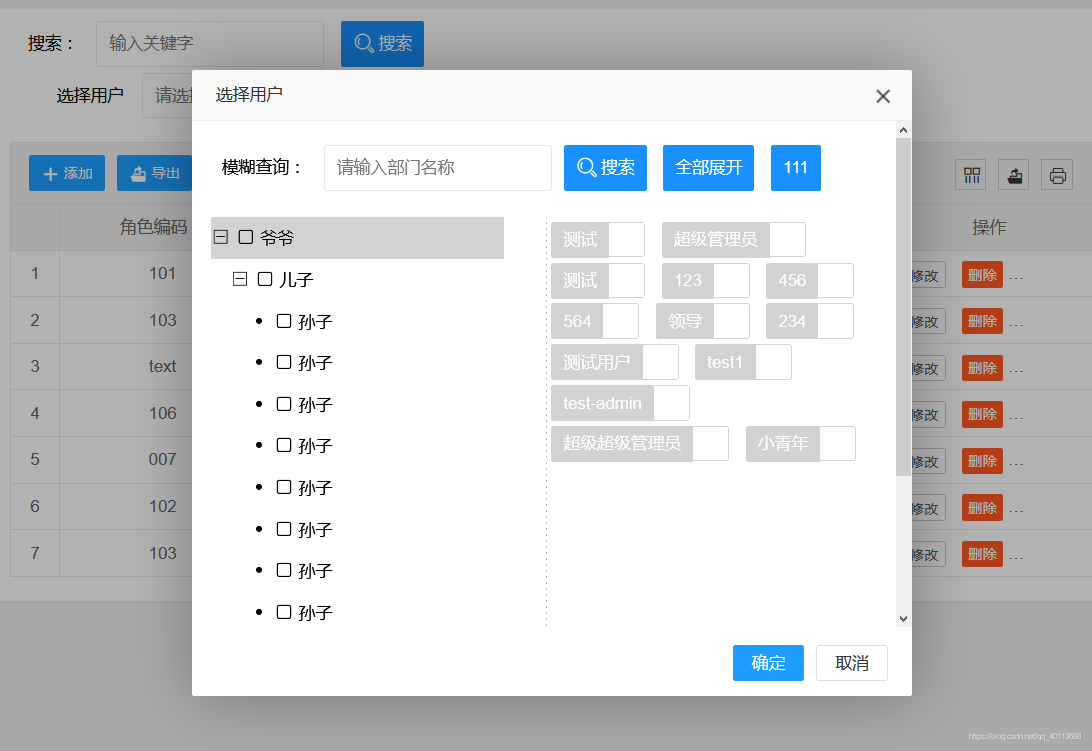
Task: Toggle the test1 user switch
Action: pyautogui.click(x=743, y=362)
